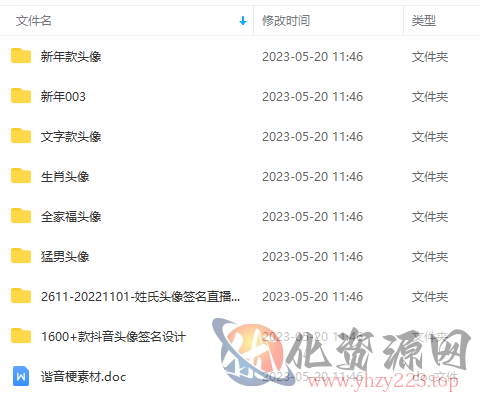Click the Word document icon for 谐音梗素材.doc

pos(21,376)
